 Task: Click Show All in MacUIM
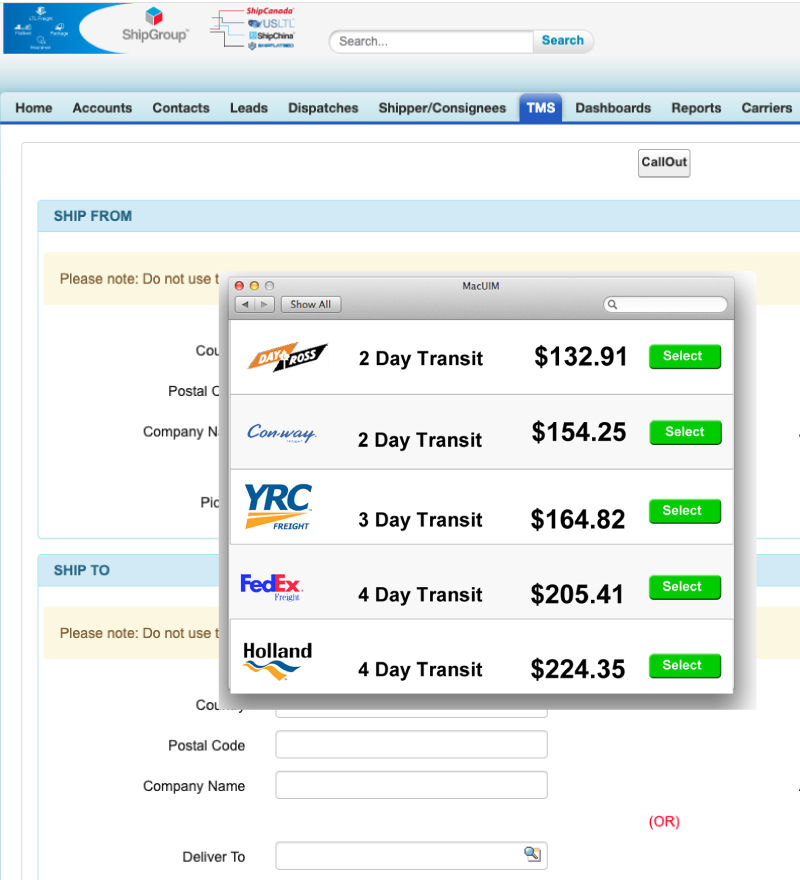tap(310, 304)
